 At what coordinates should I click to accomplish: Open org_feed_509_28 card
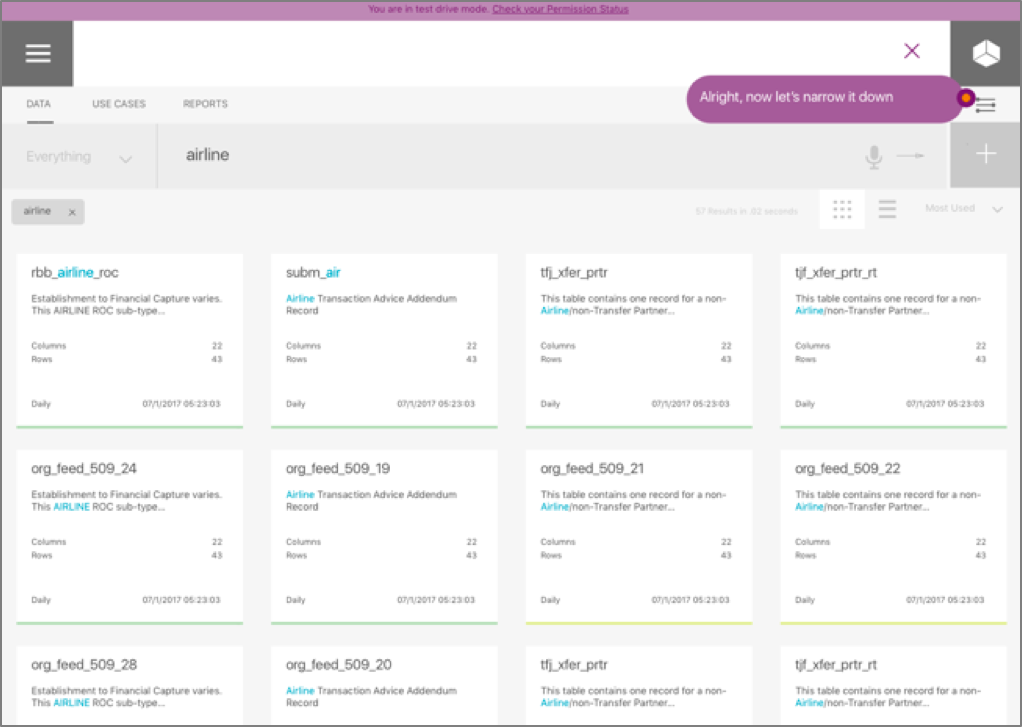tap(130, 685)
